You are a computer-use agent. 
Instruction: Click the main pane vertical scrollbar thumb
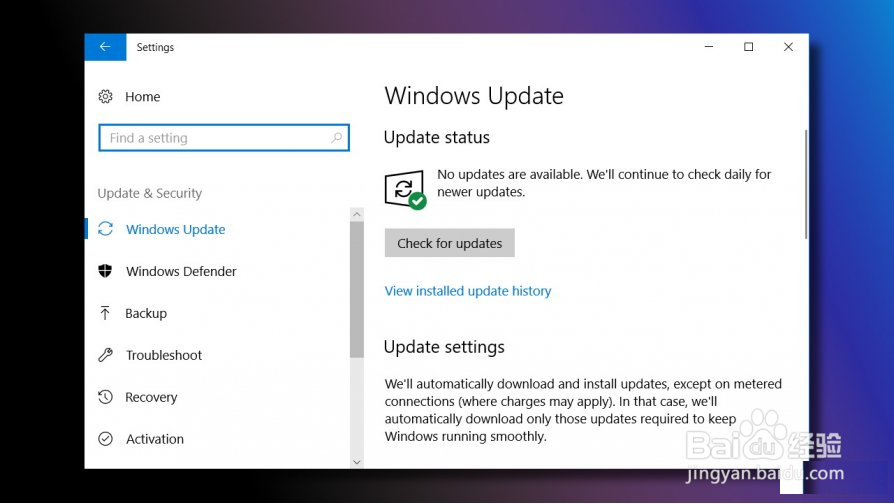[806, 184]
